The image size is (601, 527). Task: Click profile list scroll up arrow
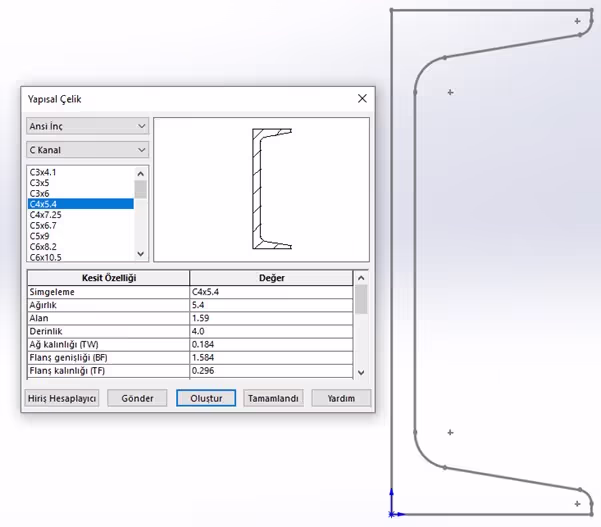pyautogui.click(x=141, y=174)
